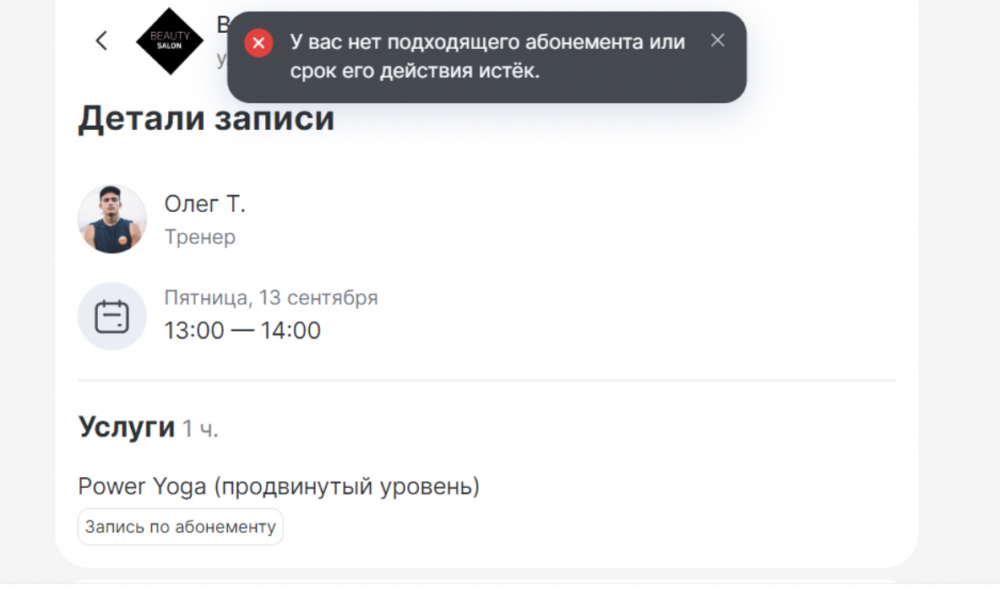The height and width of the screenshot is (591, 1000).
Task: Click the salon subtitle under the name
Action: 222,59
